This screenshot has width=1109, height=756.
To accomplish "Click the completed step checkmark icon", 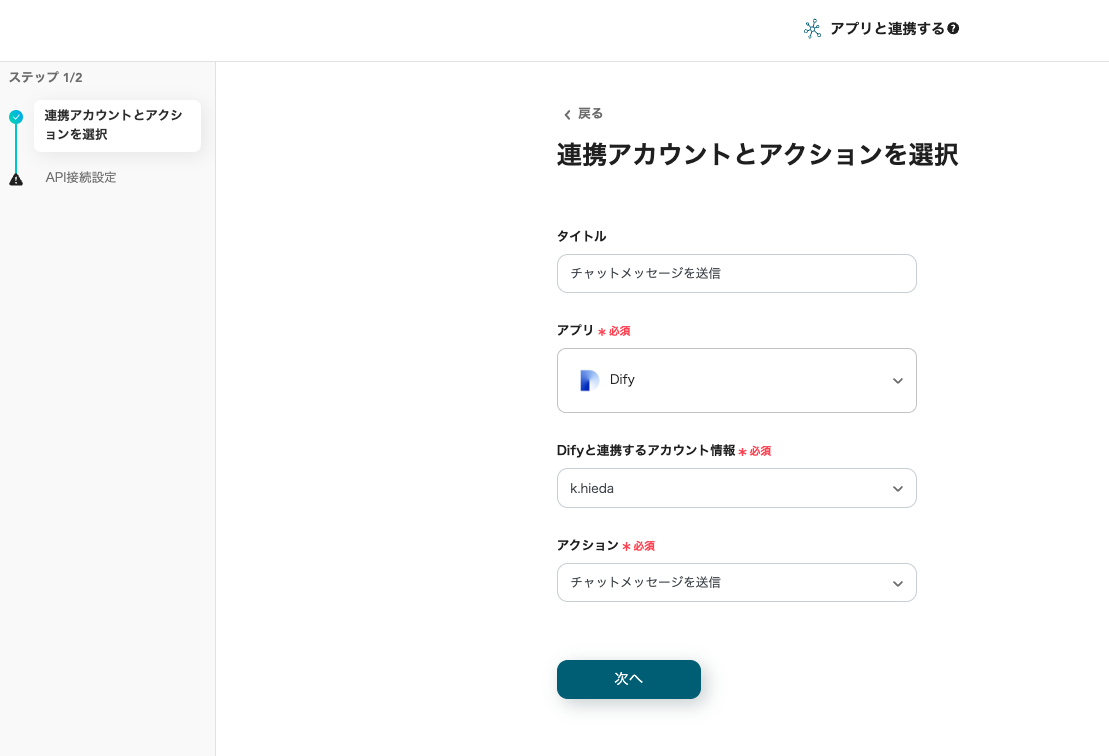I will point(16,117).
